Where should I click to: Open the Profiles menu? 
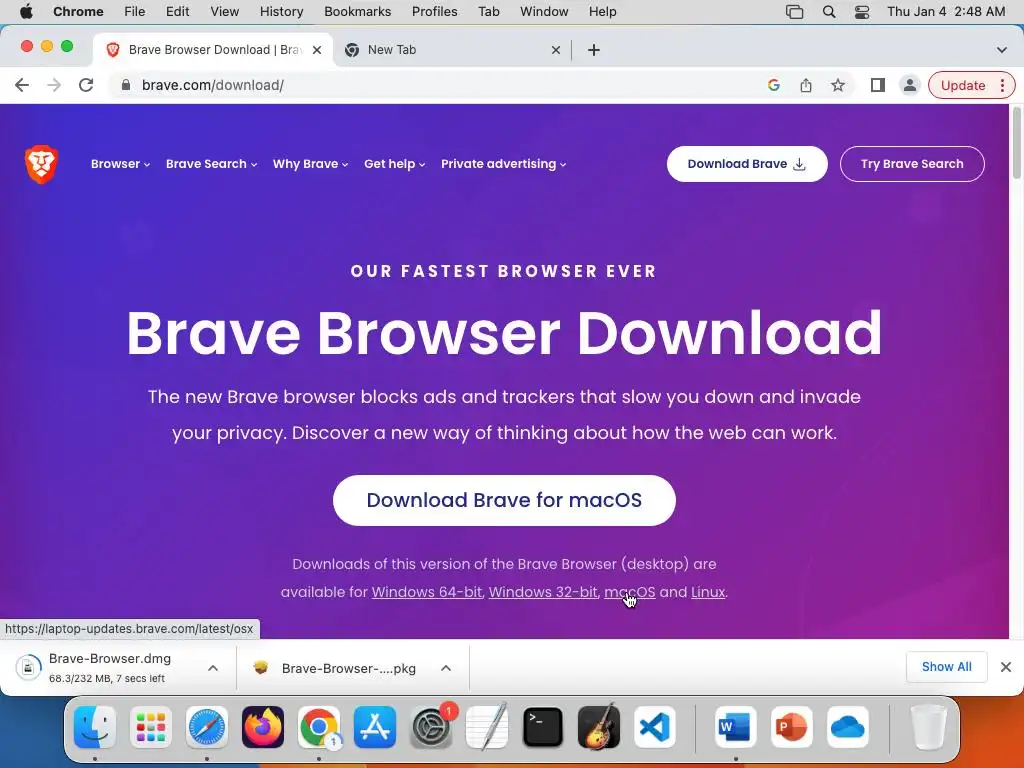tap(434, 12)
